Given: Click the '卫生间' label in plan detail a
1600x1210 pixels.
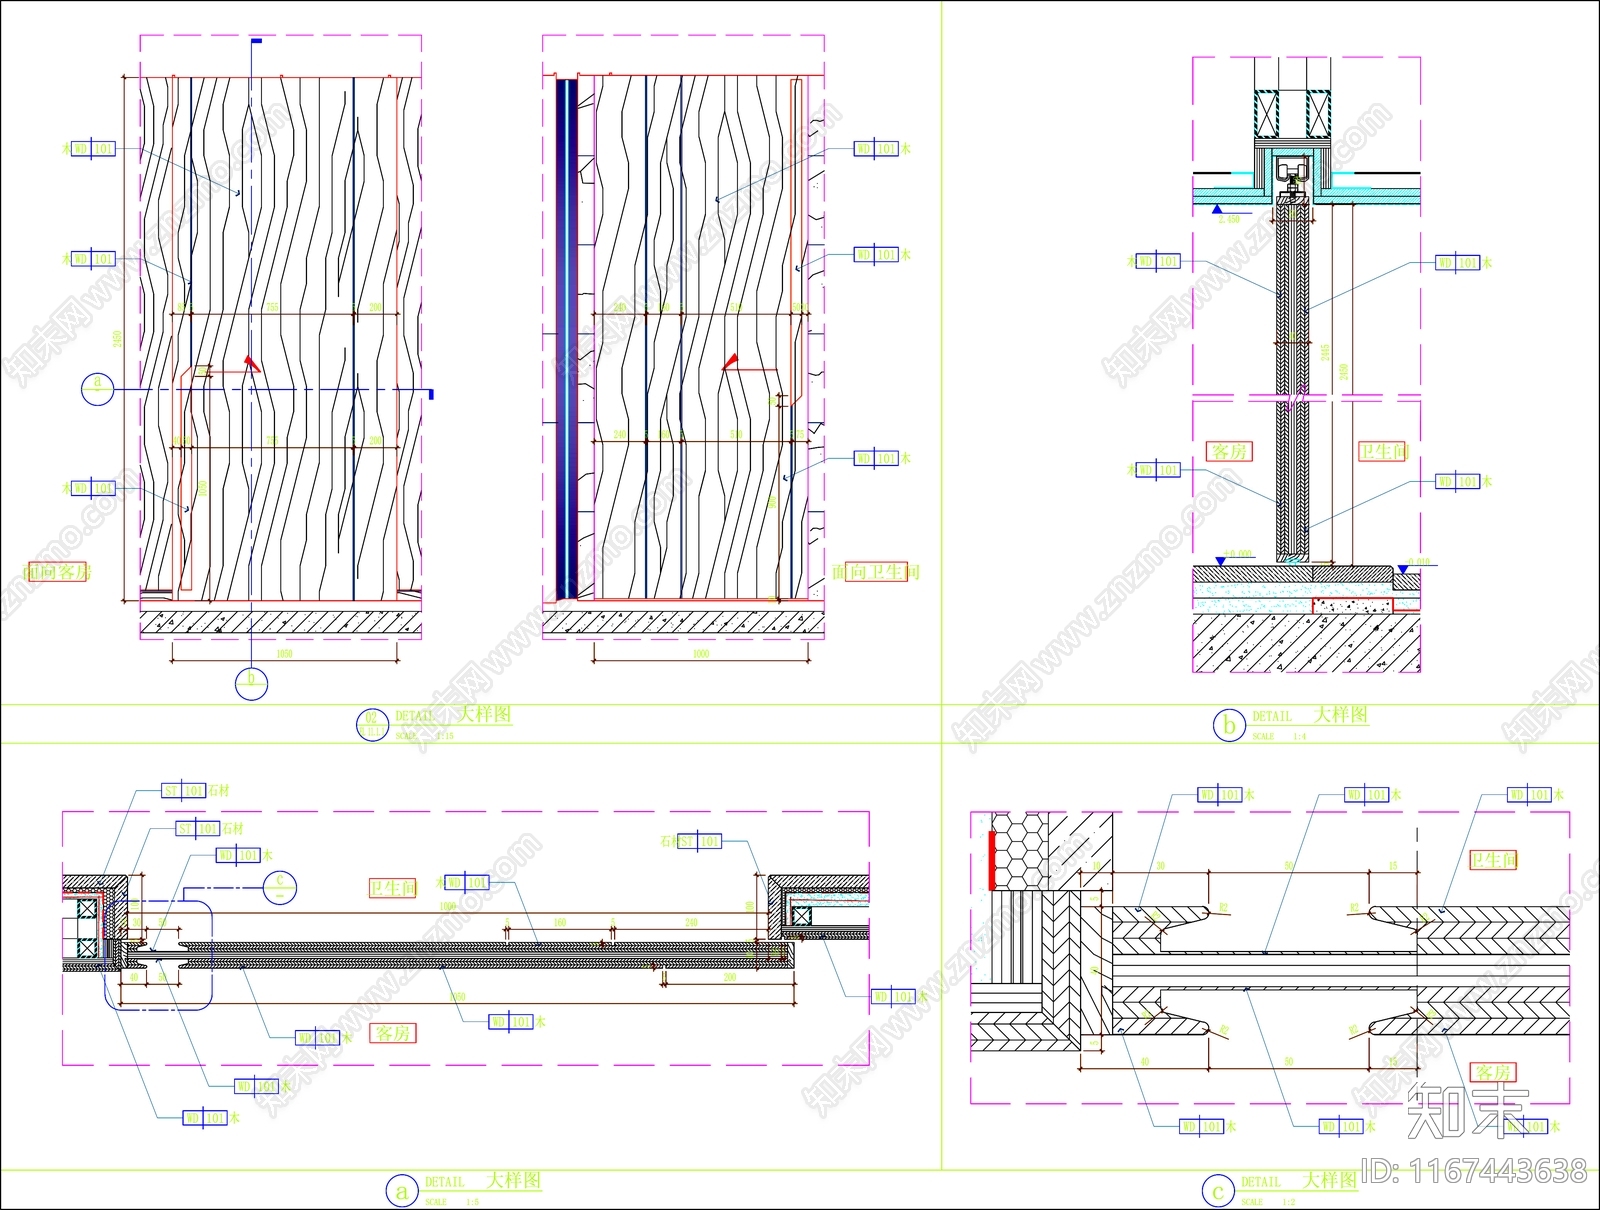Looking at the screenshot, I should point(393,888).
